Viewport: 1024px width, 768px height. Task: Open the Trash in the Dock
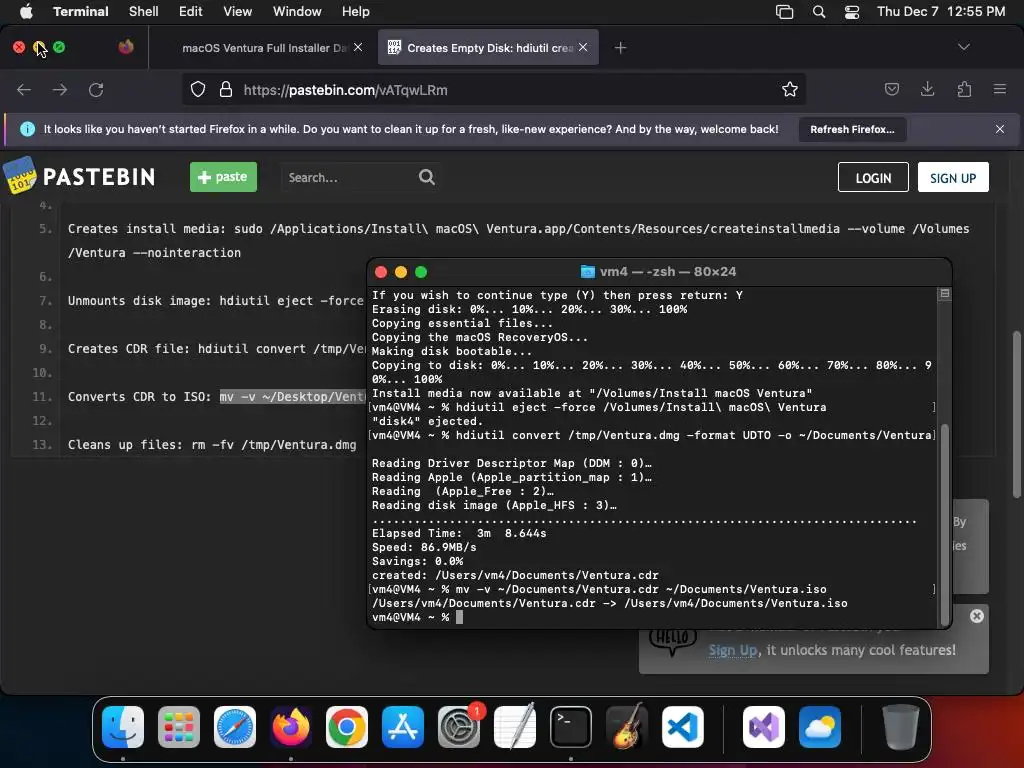[901, 727]
